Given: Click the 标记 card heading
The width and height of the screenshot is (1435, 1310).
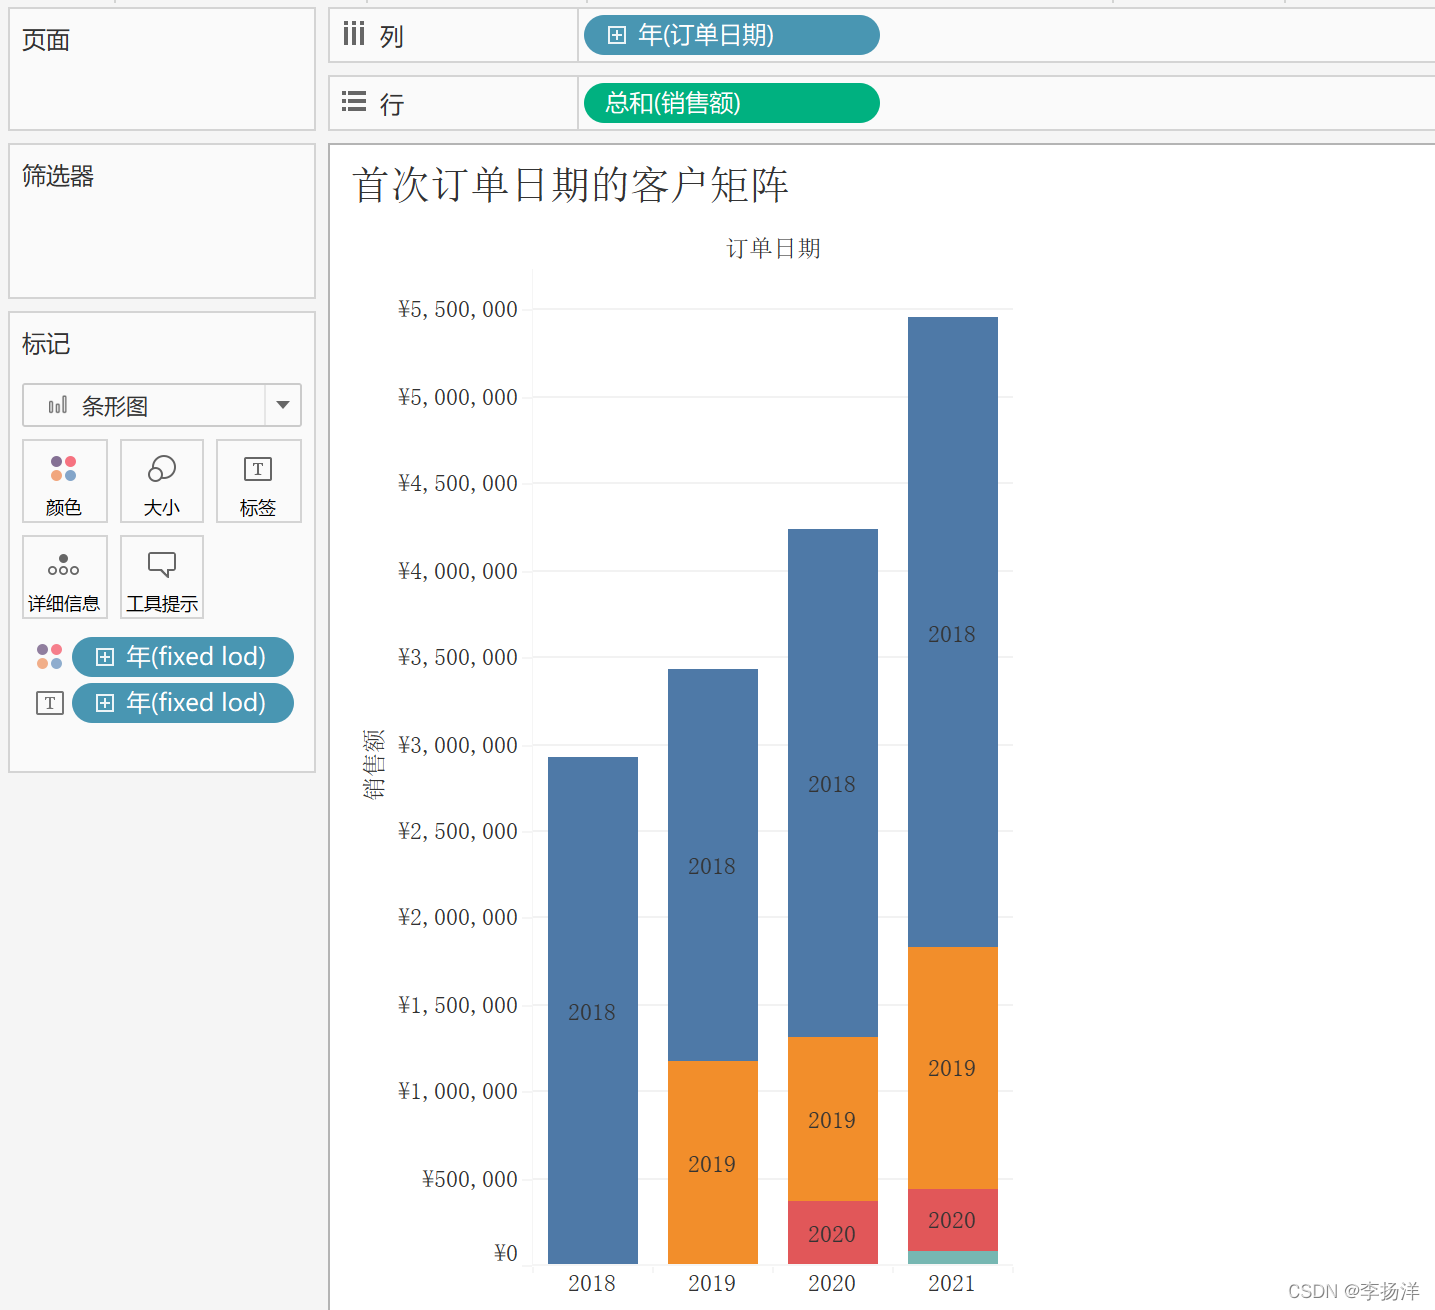Looking at the screenshot, I should point(46,344).
